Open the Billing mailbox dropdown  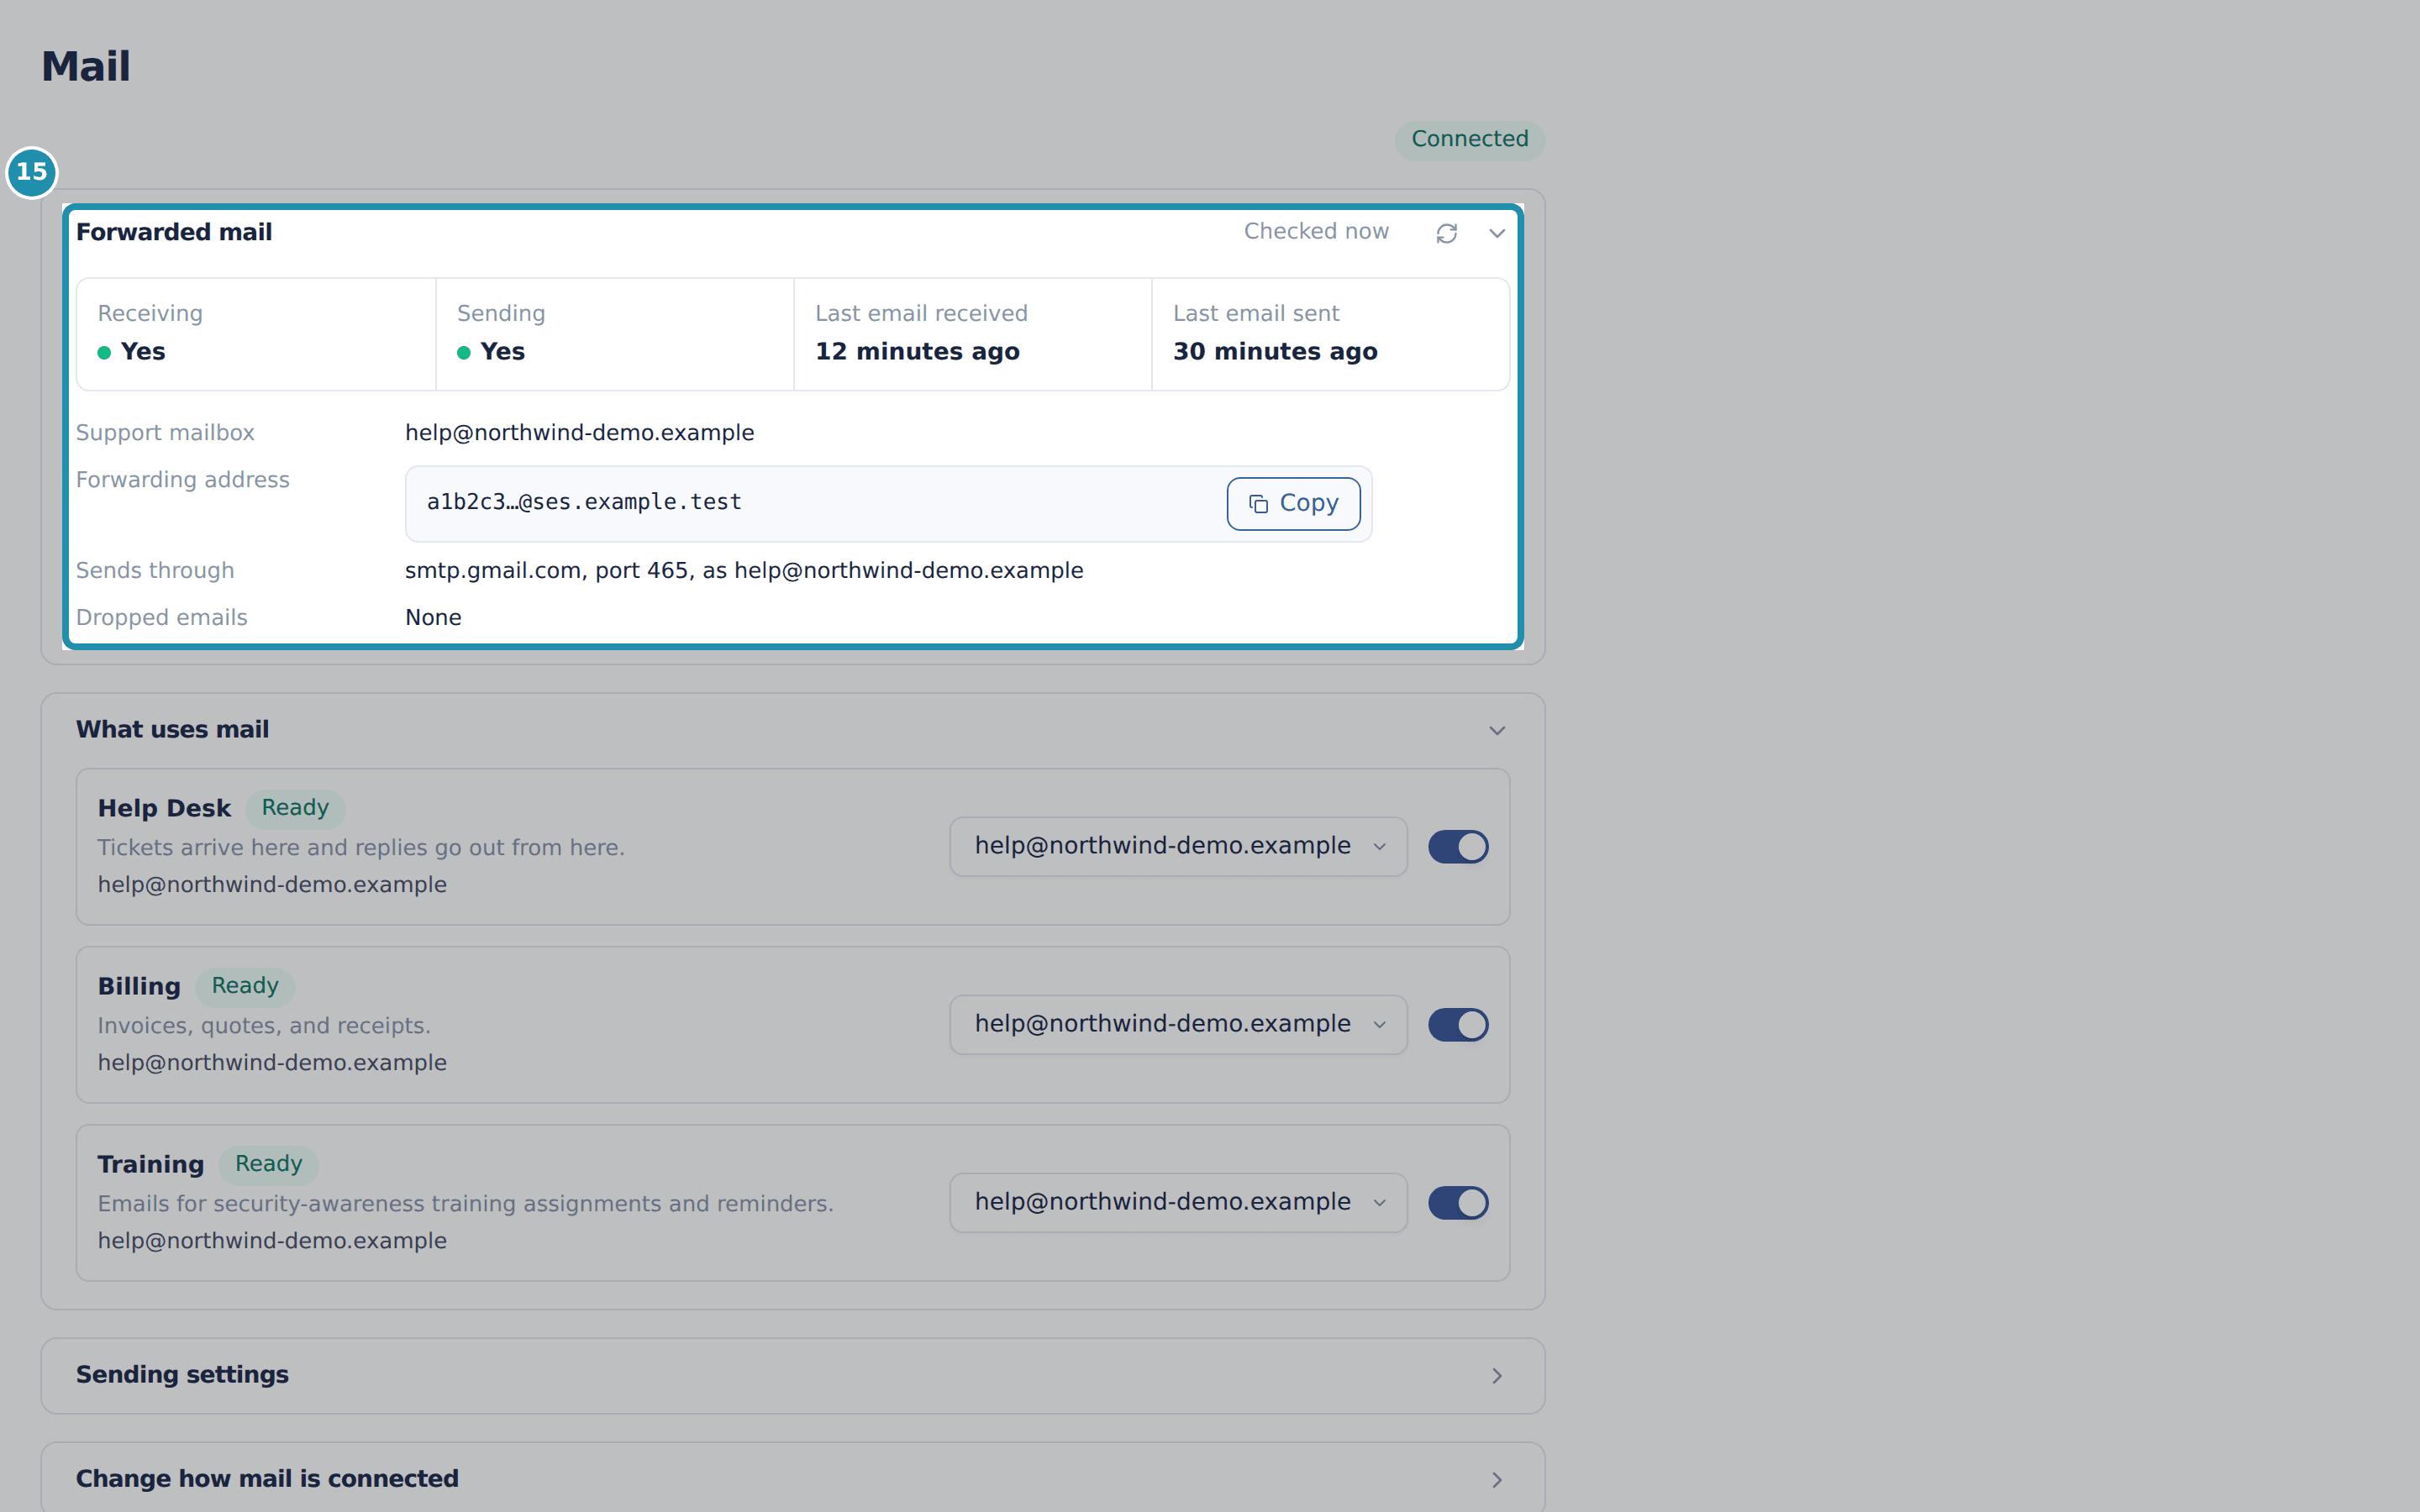1178,1024
